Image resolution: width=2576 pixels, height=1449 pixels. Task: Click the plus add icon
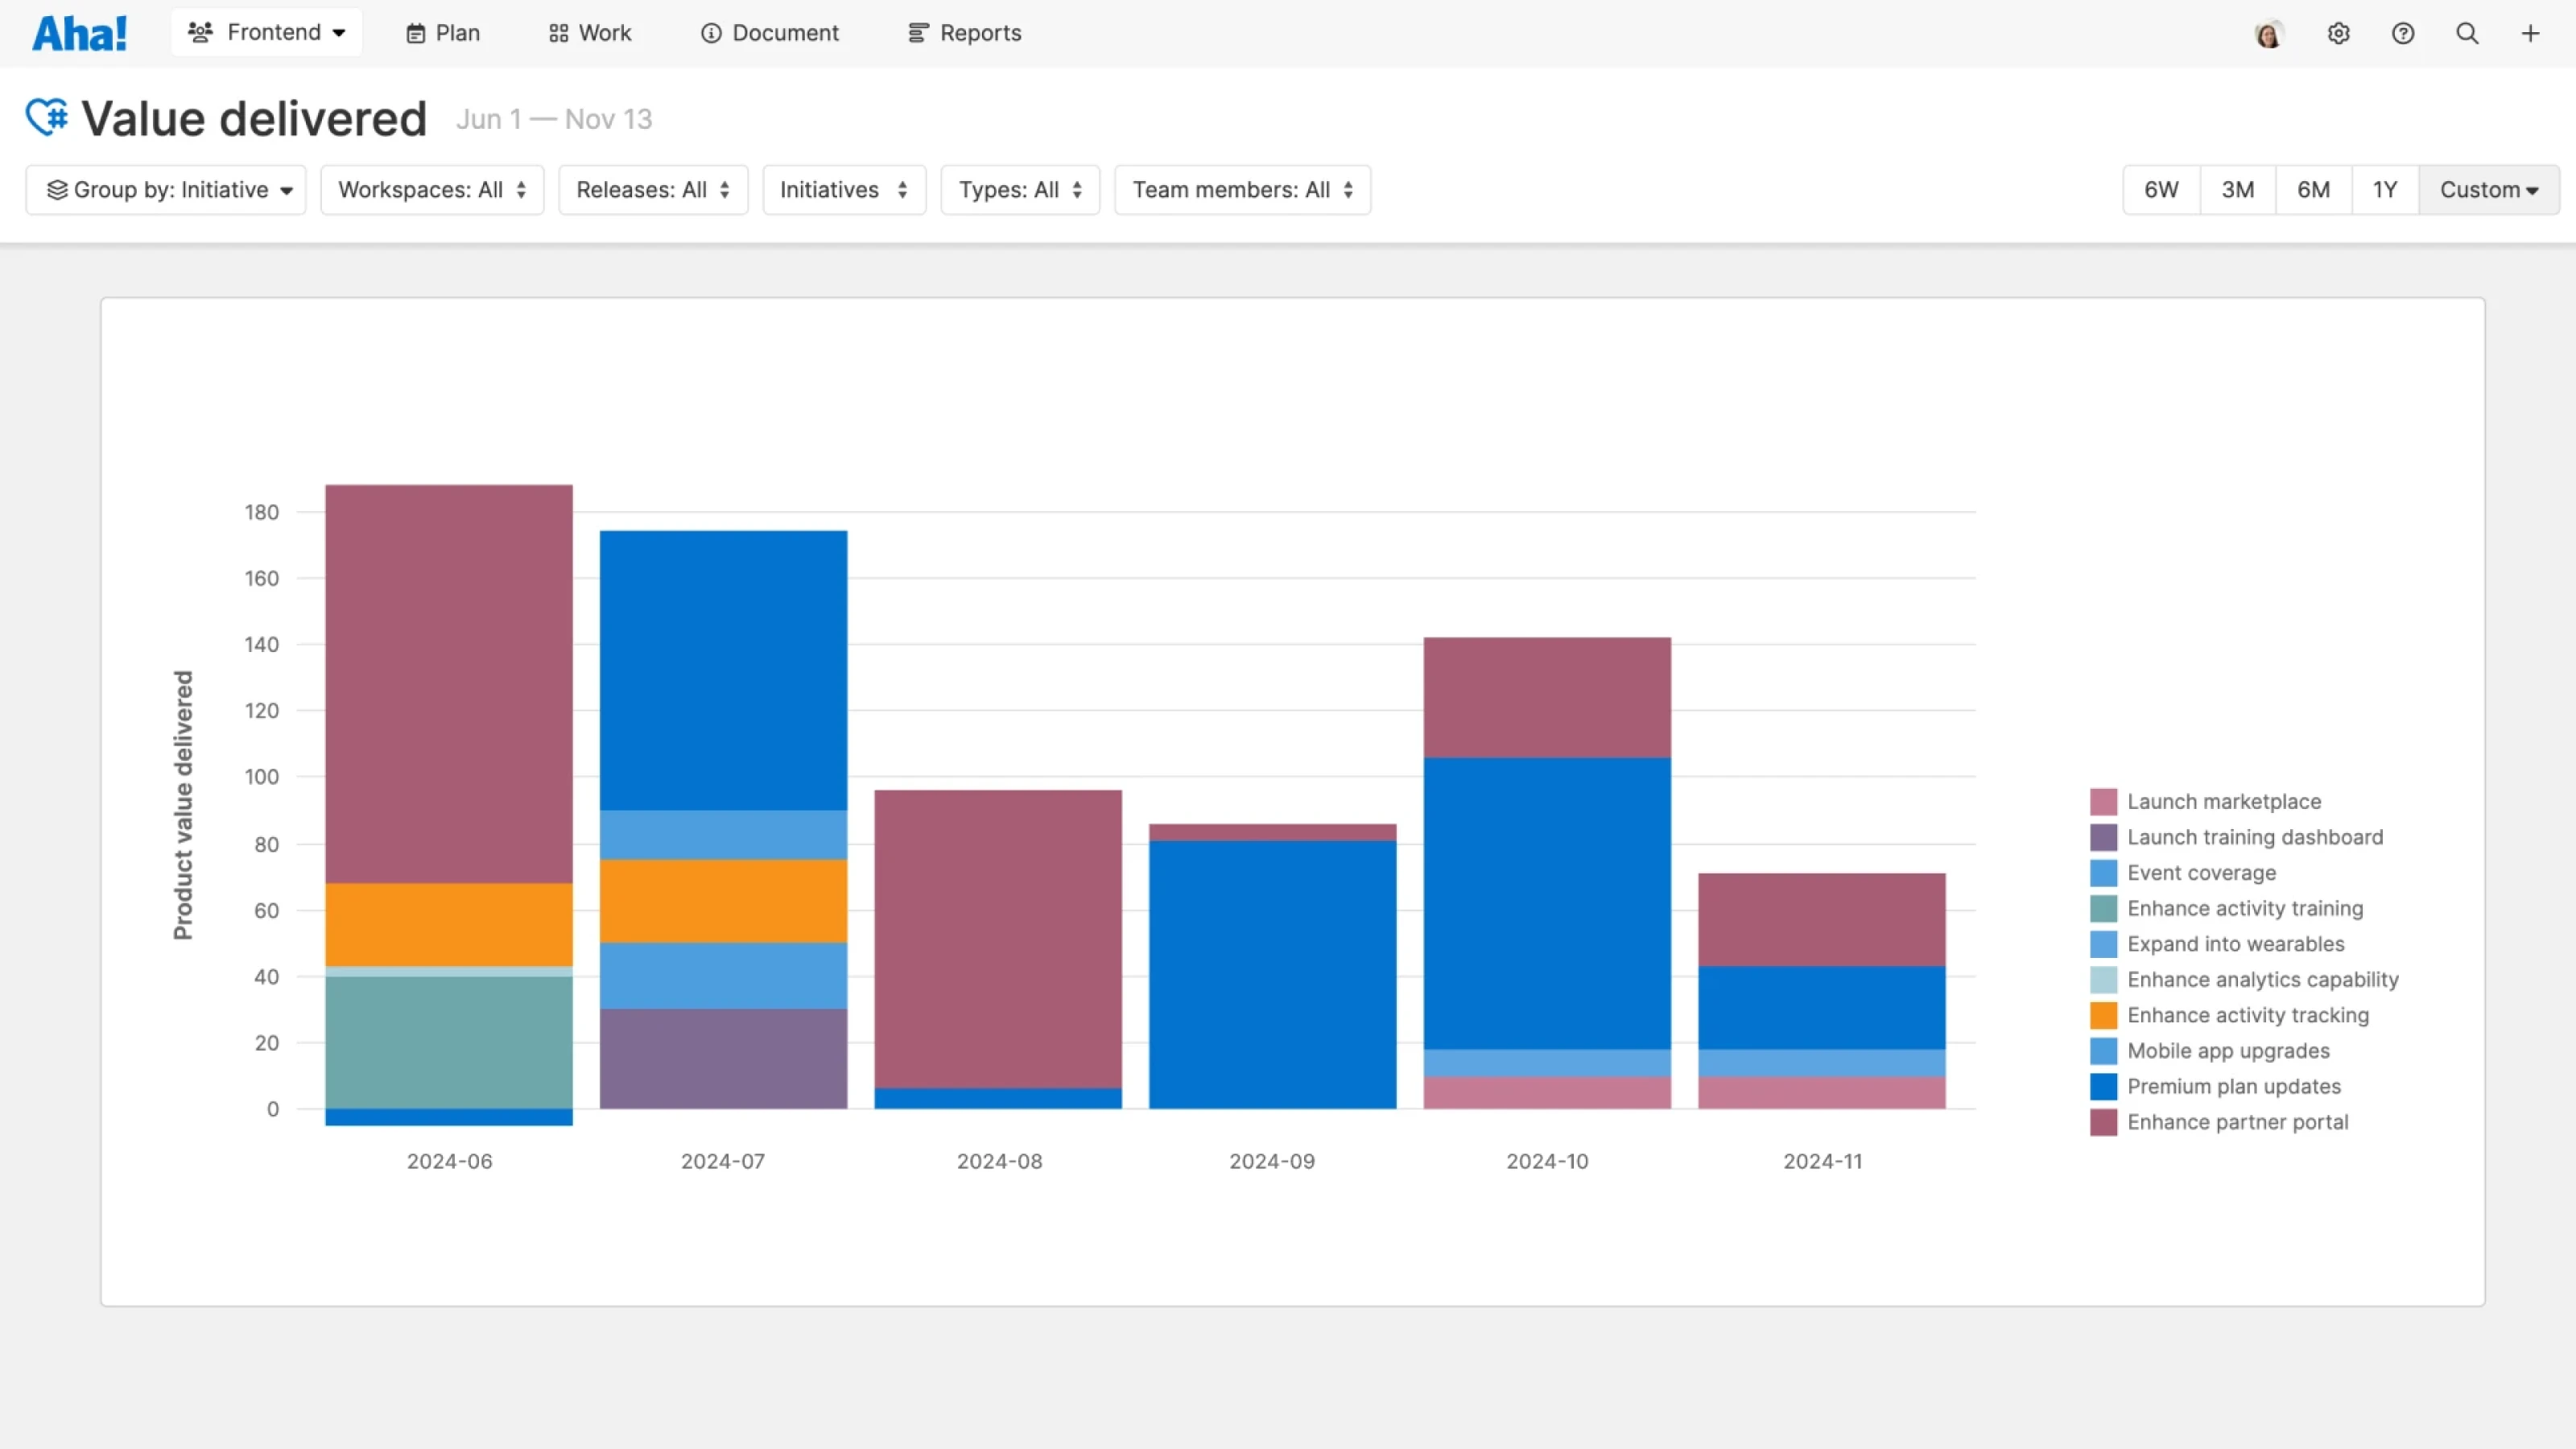pyautogui.click(x=2530, y=33)
